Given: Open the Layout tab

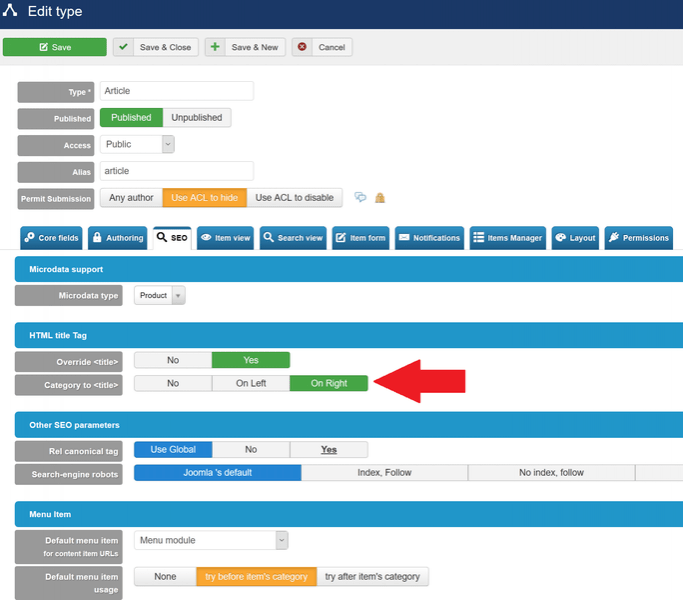Looking at the screenshot, I should [x=575, y=238].
